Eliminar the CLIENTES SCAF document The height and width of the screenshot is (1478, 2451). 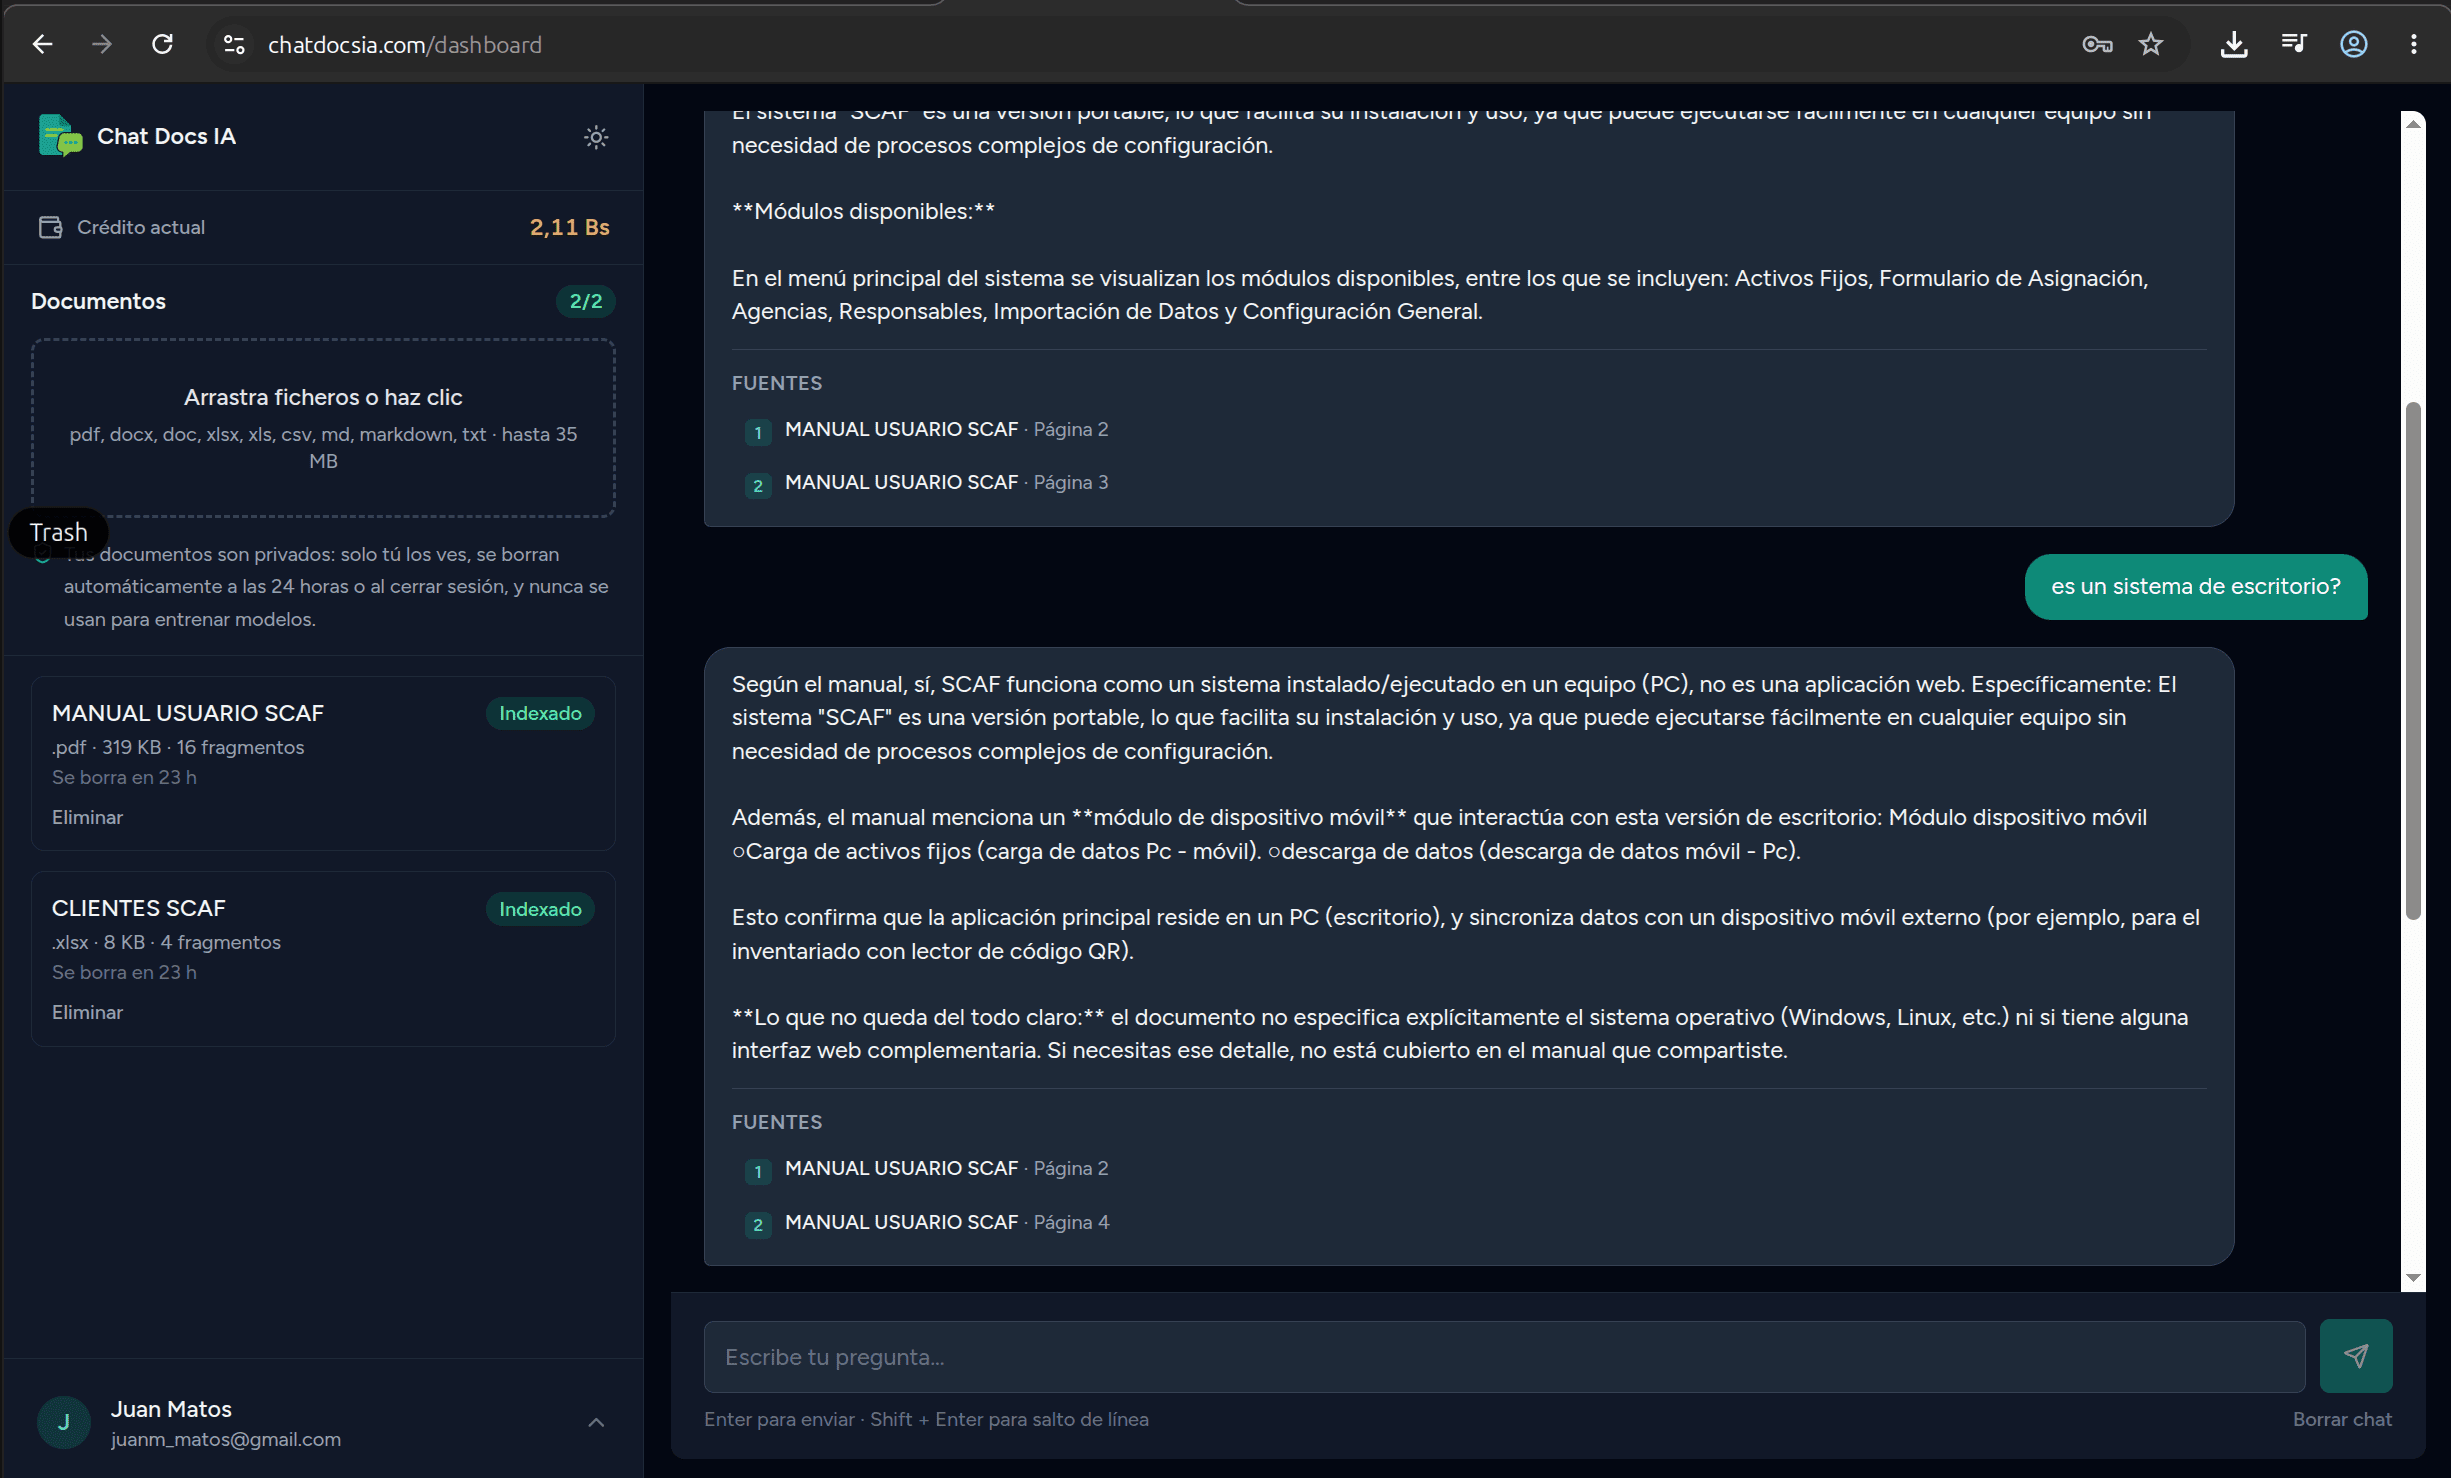click(87, 1012)
